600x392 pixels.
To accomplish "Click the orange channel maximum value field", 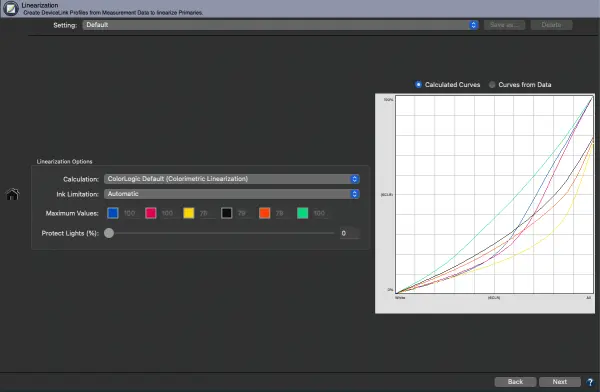I will coord(282,213).
